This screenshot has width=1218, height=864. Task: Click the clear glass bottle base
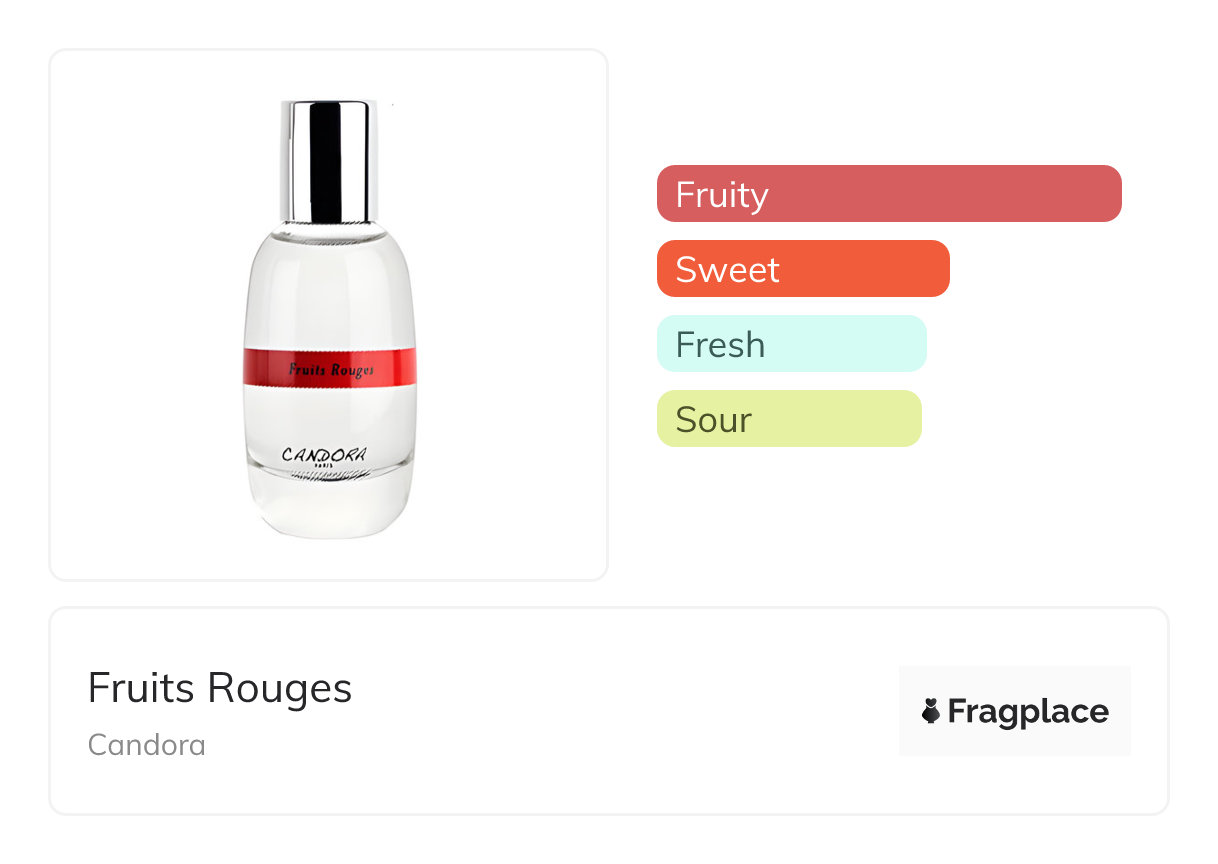tap(329, 505)
